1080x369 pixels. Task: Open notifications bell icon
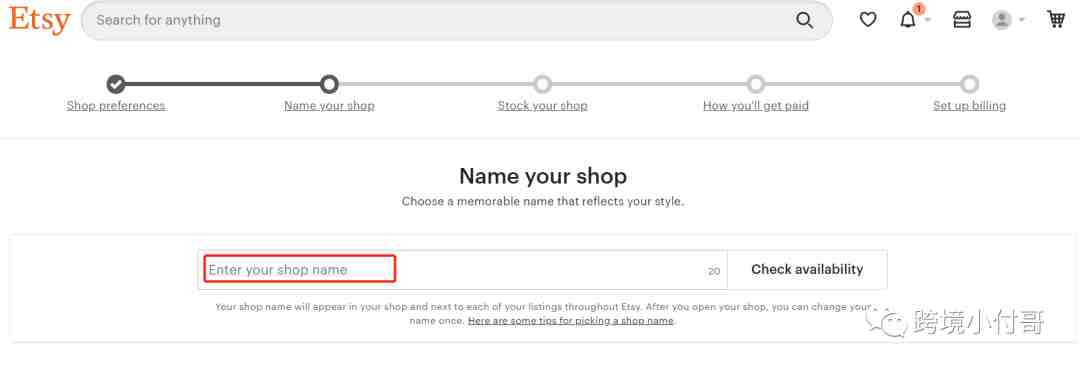coord(908,20)
